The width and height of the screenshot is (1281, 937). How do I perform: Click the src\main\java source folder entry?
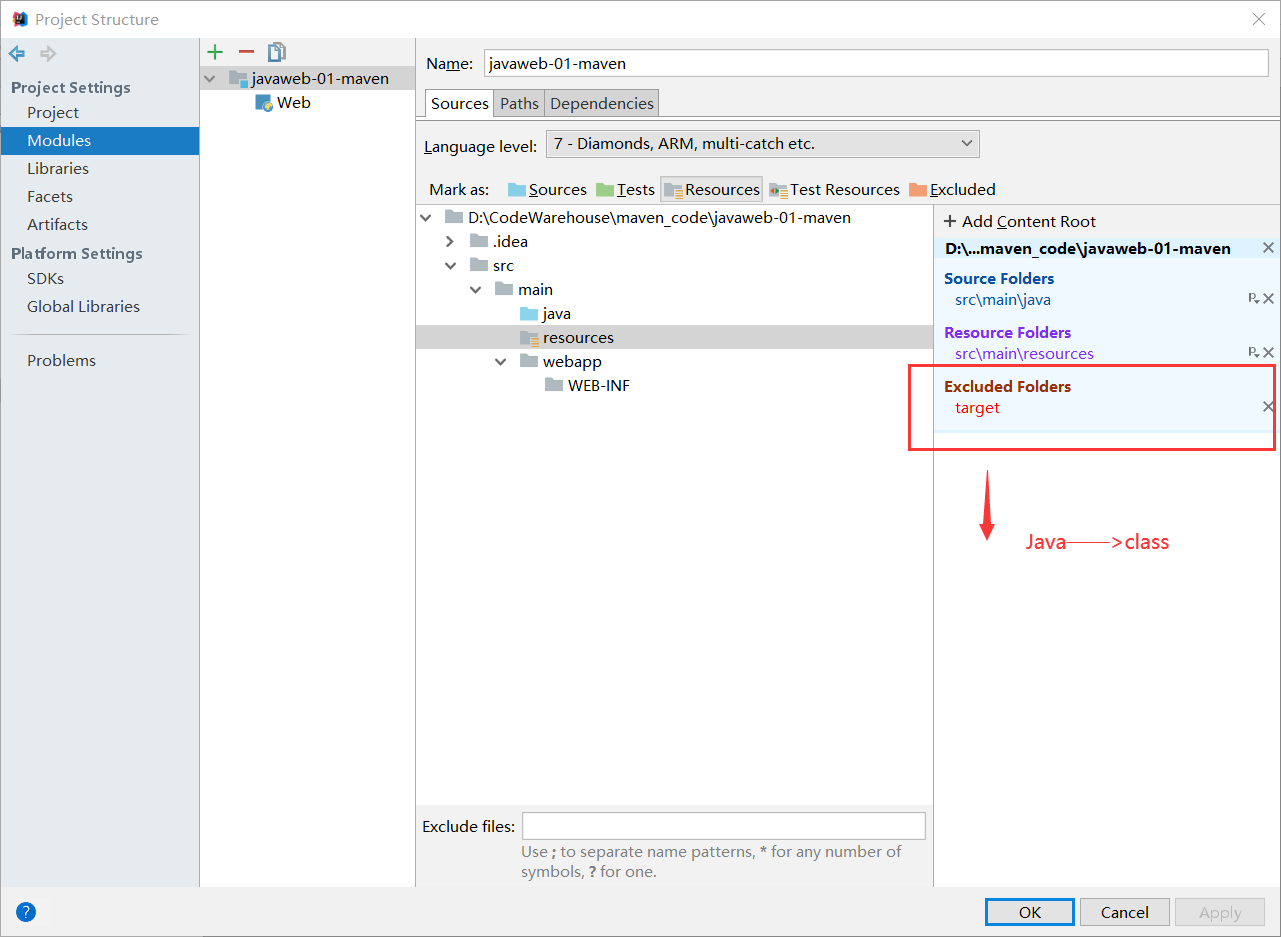tap(1003, 300)
